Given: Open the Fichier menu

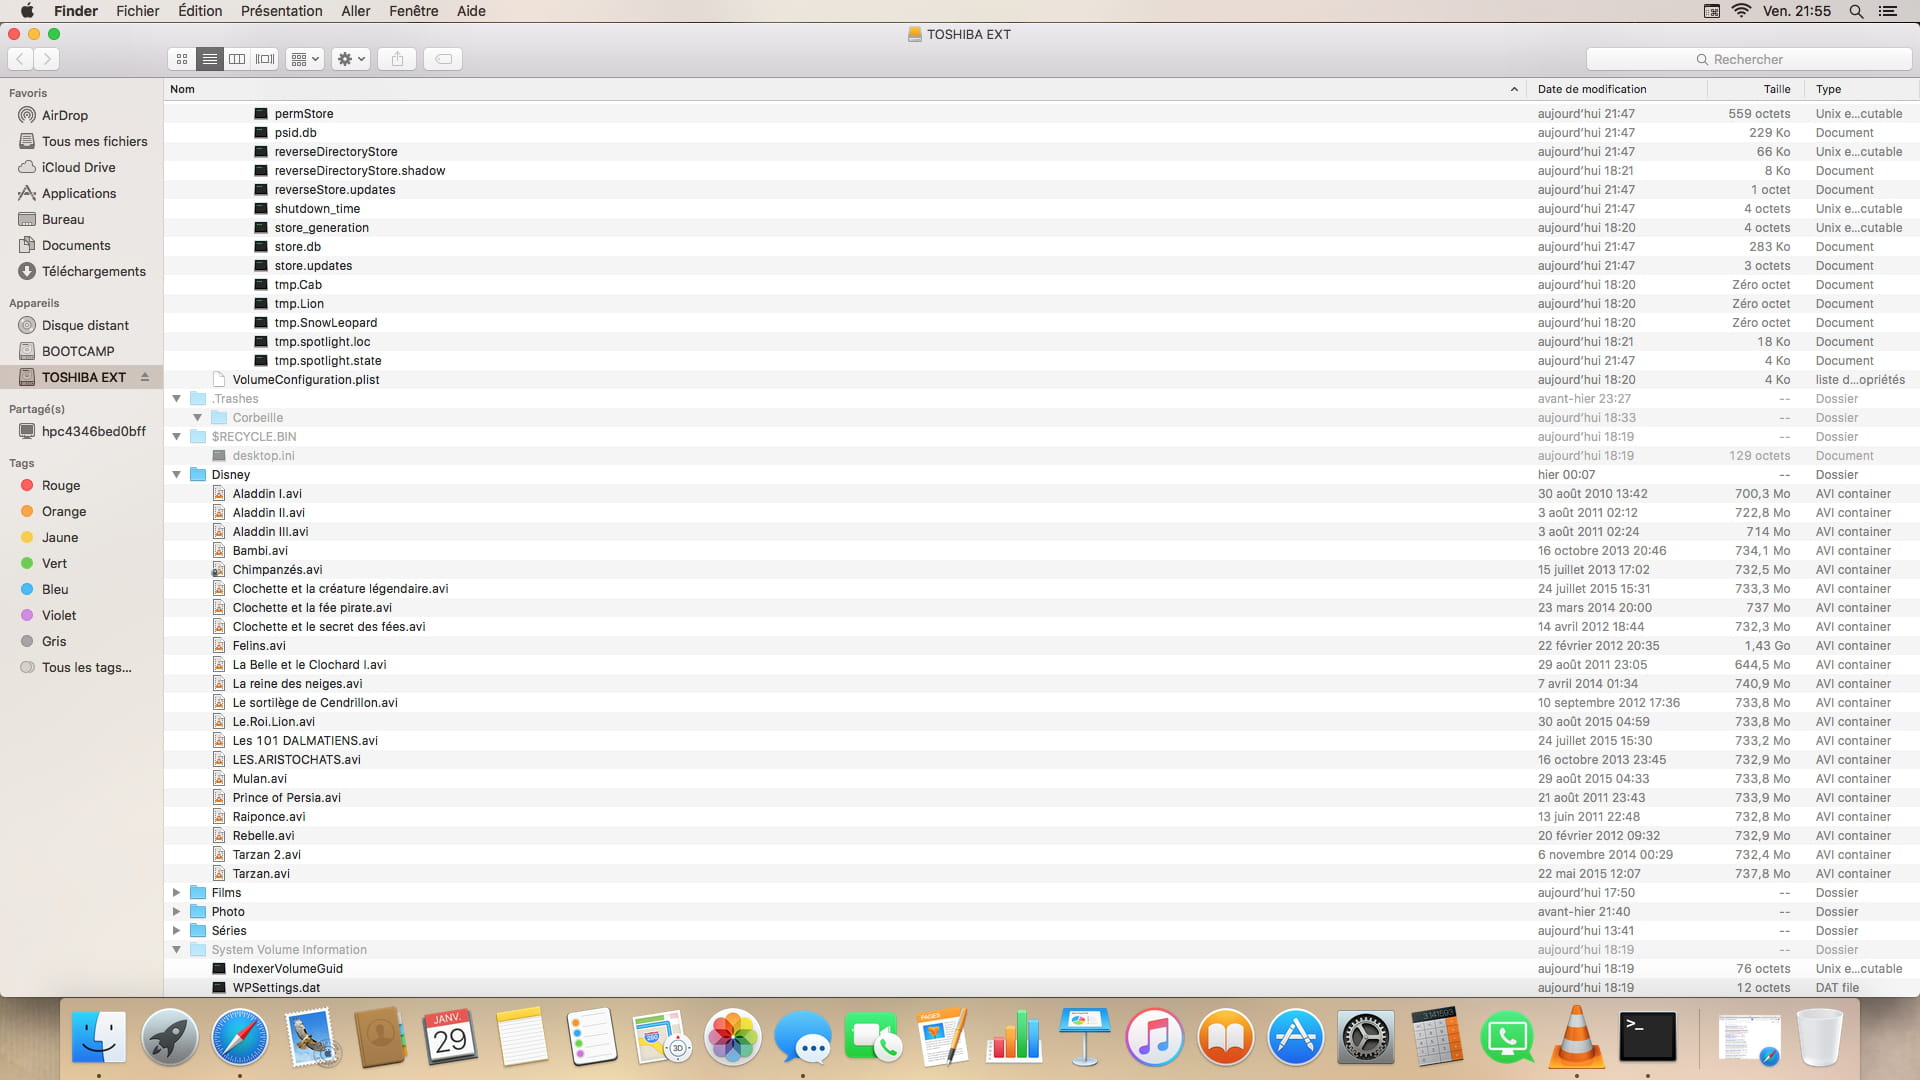Looking at the screenshot, I should 137,11.
